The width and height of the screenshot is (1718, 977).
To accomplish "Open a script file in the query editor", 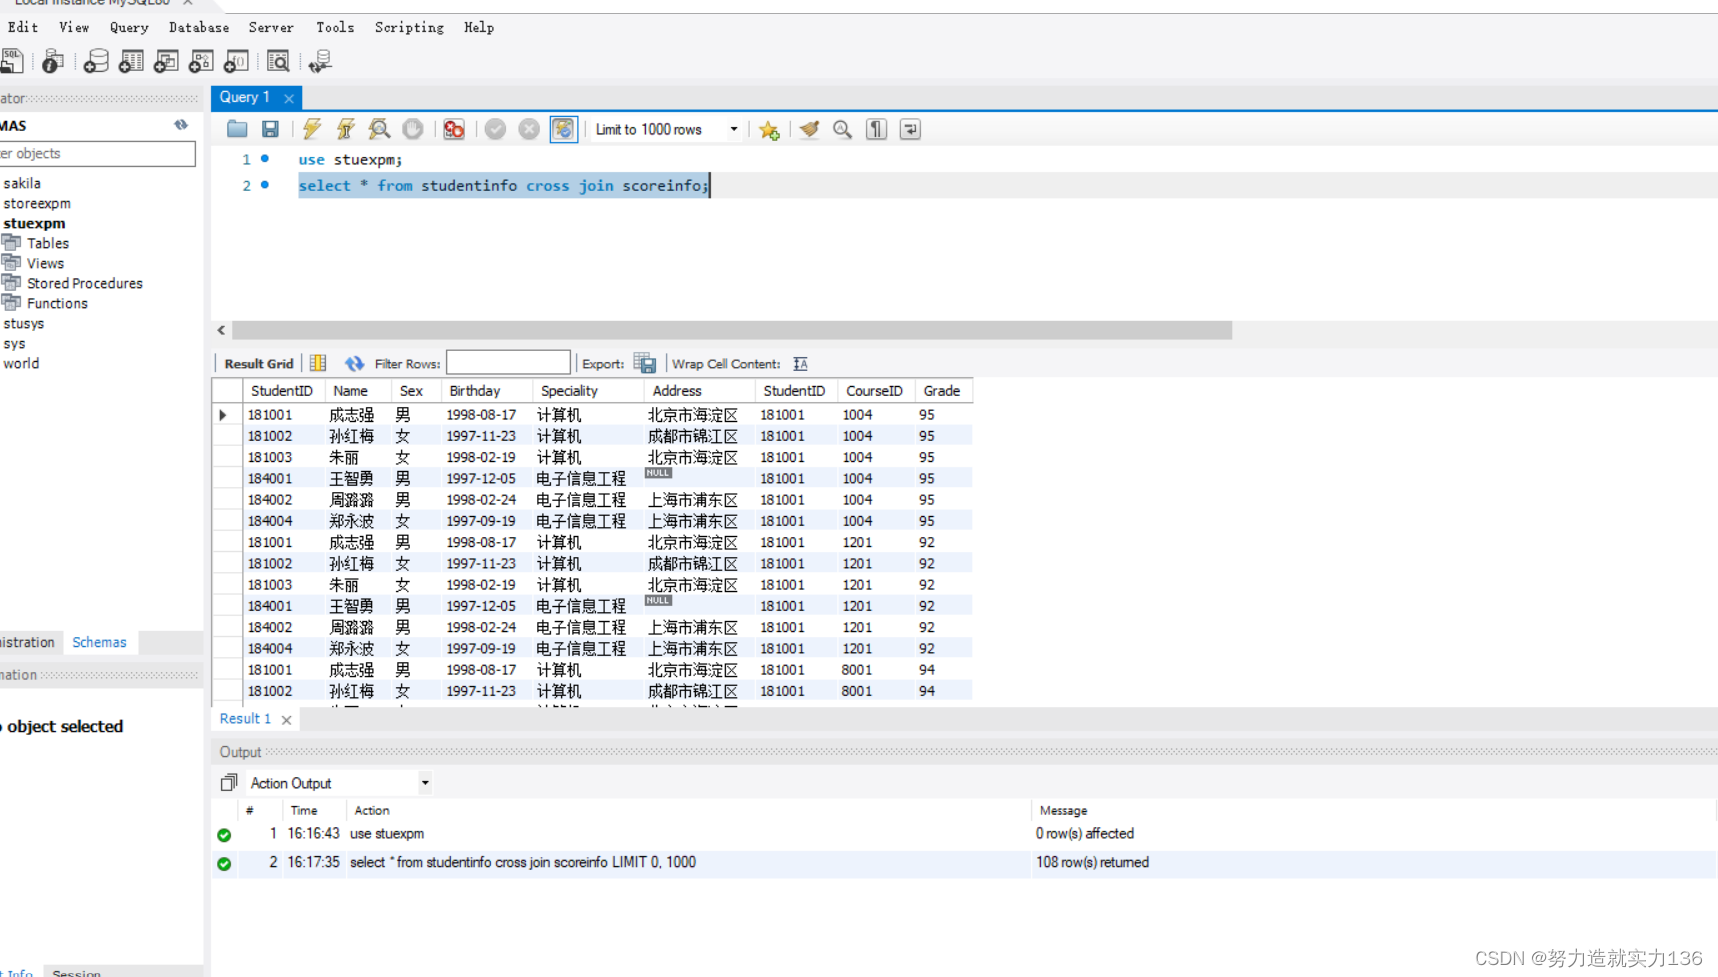I will tap(237, 129).
